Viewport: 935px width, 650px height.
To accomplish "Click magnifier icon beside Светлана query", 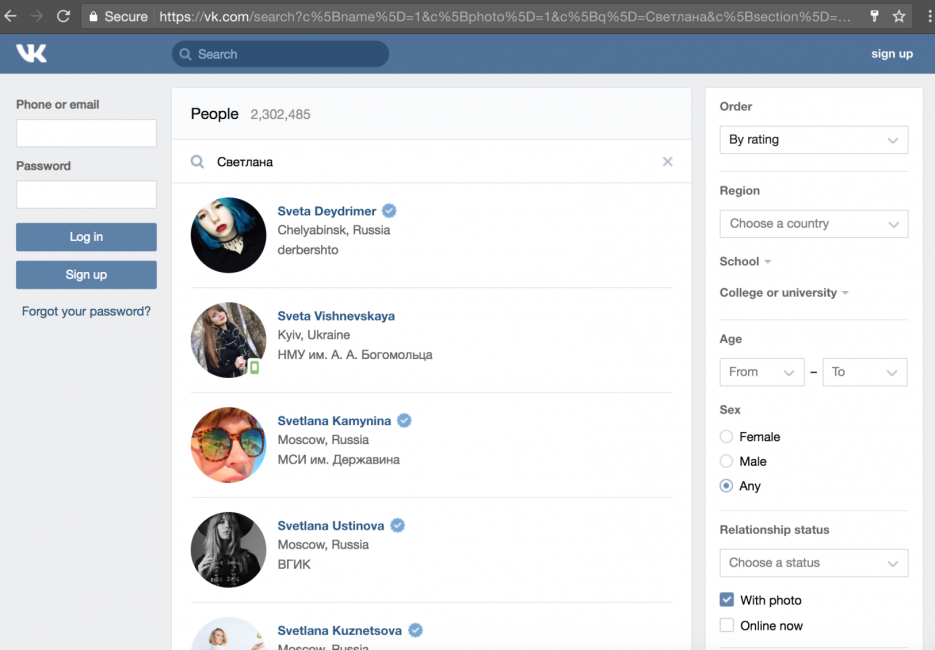I will pos(198,162).
